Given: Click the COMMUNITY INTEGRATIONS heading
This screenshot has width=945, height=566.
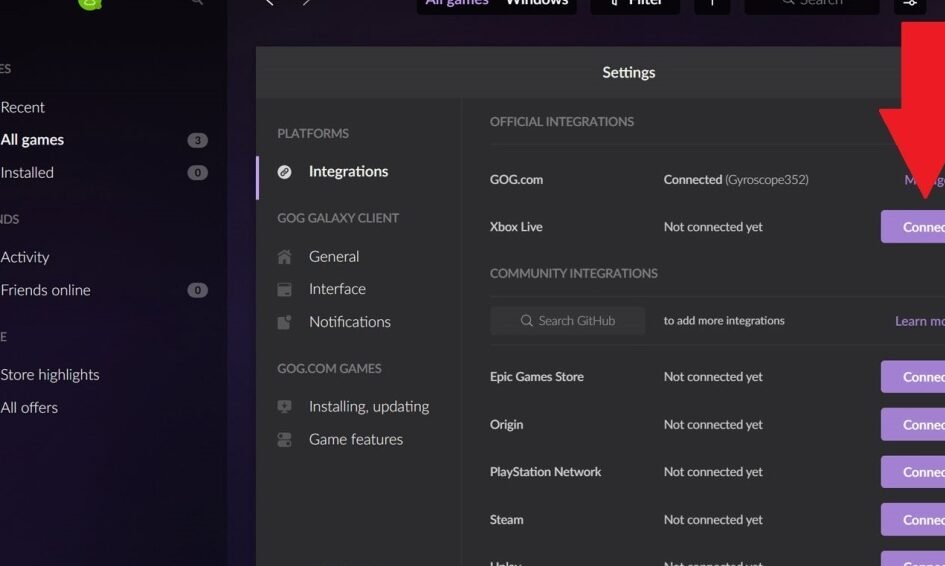Looking at the screenshot, I should point(574,274).
